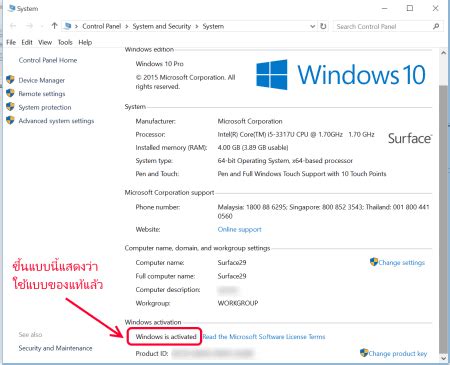Open Security and Maintenance link
450x365 pixels.
[x=55, y=348]
